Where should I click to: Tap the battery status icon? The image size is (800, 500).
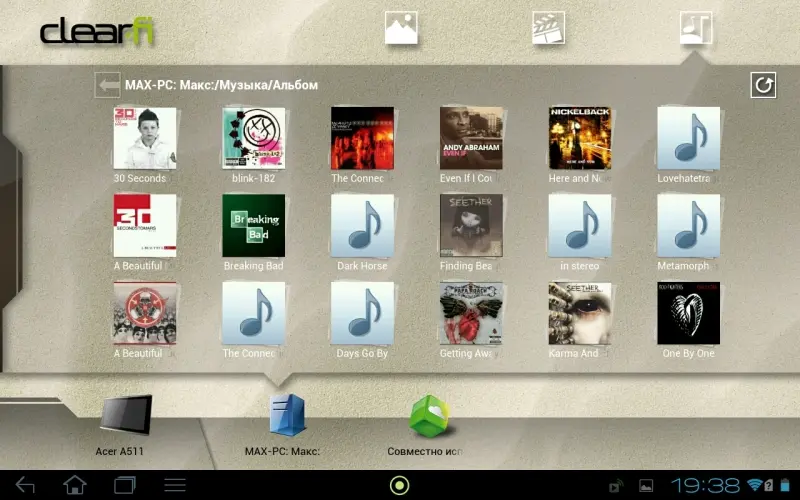point(785,485)
